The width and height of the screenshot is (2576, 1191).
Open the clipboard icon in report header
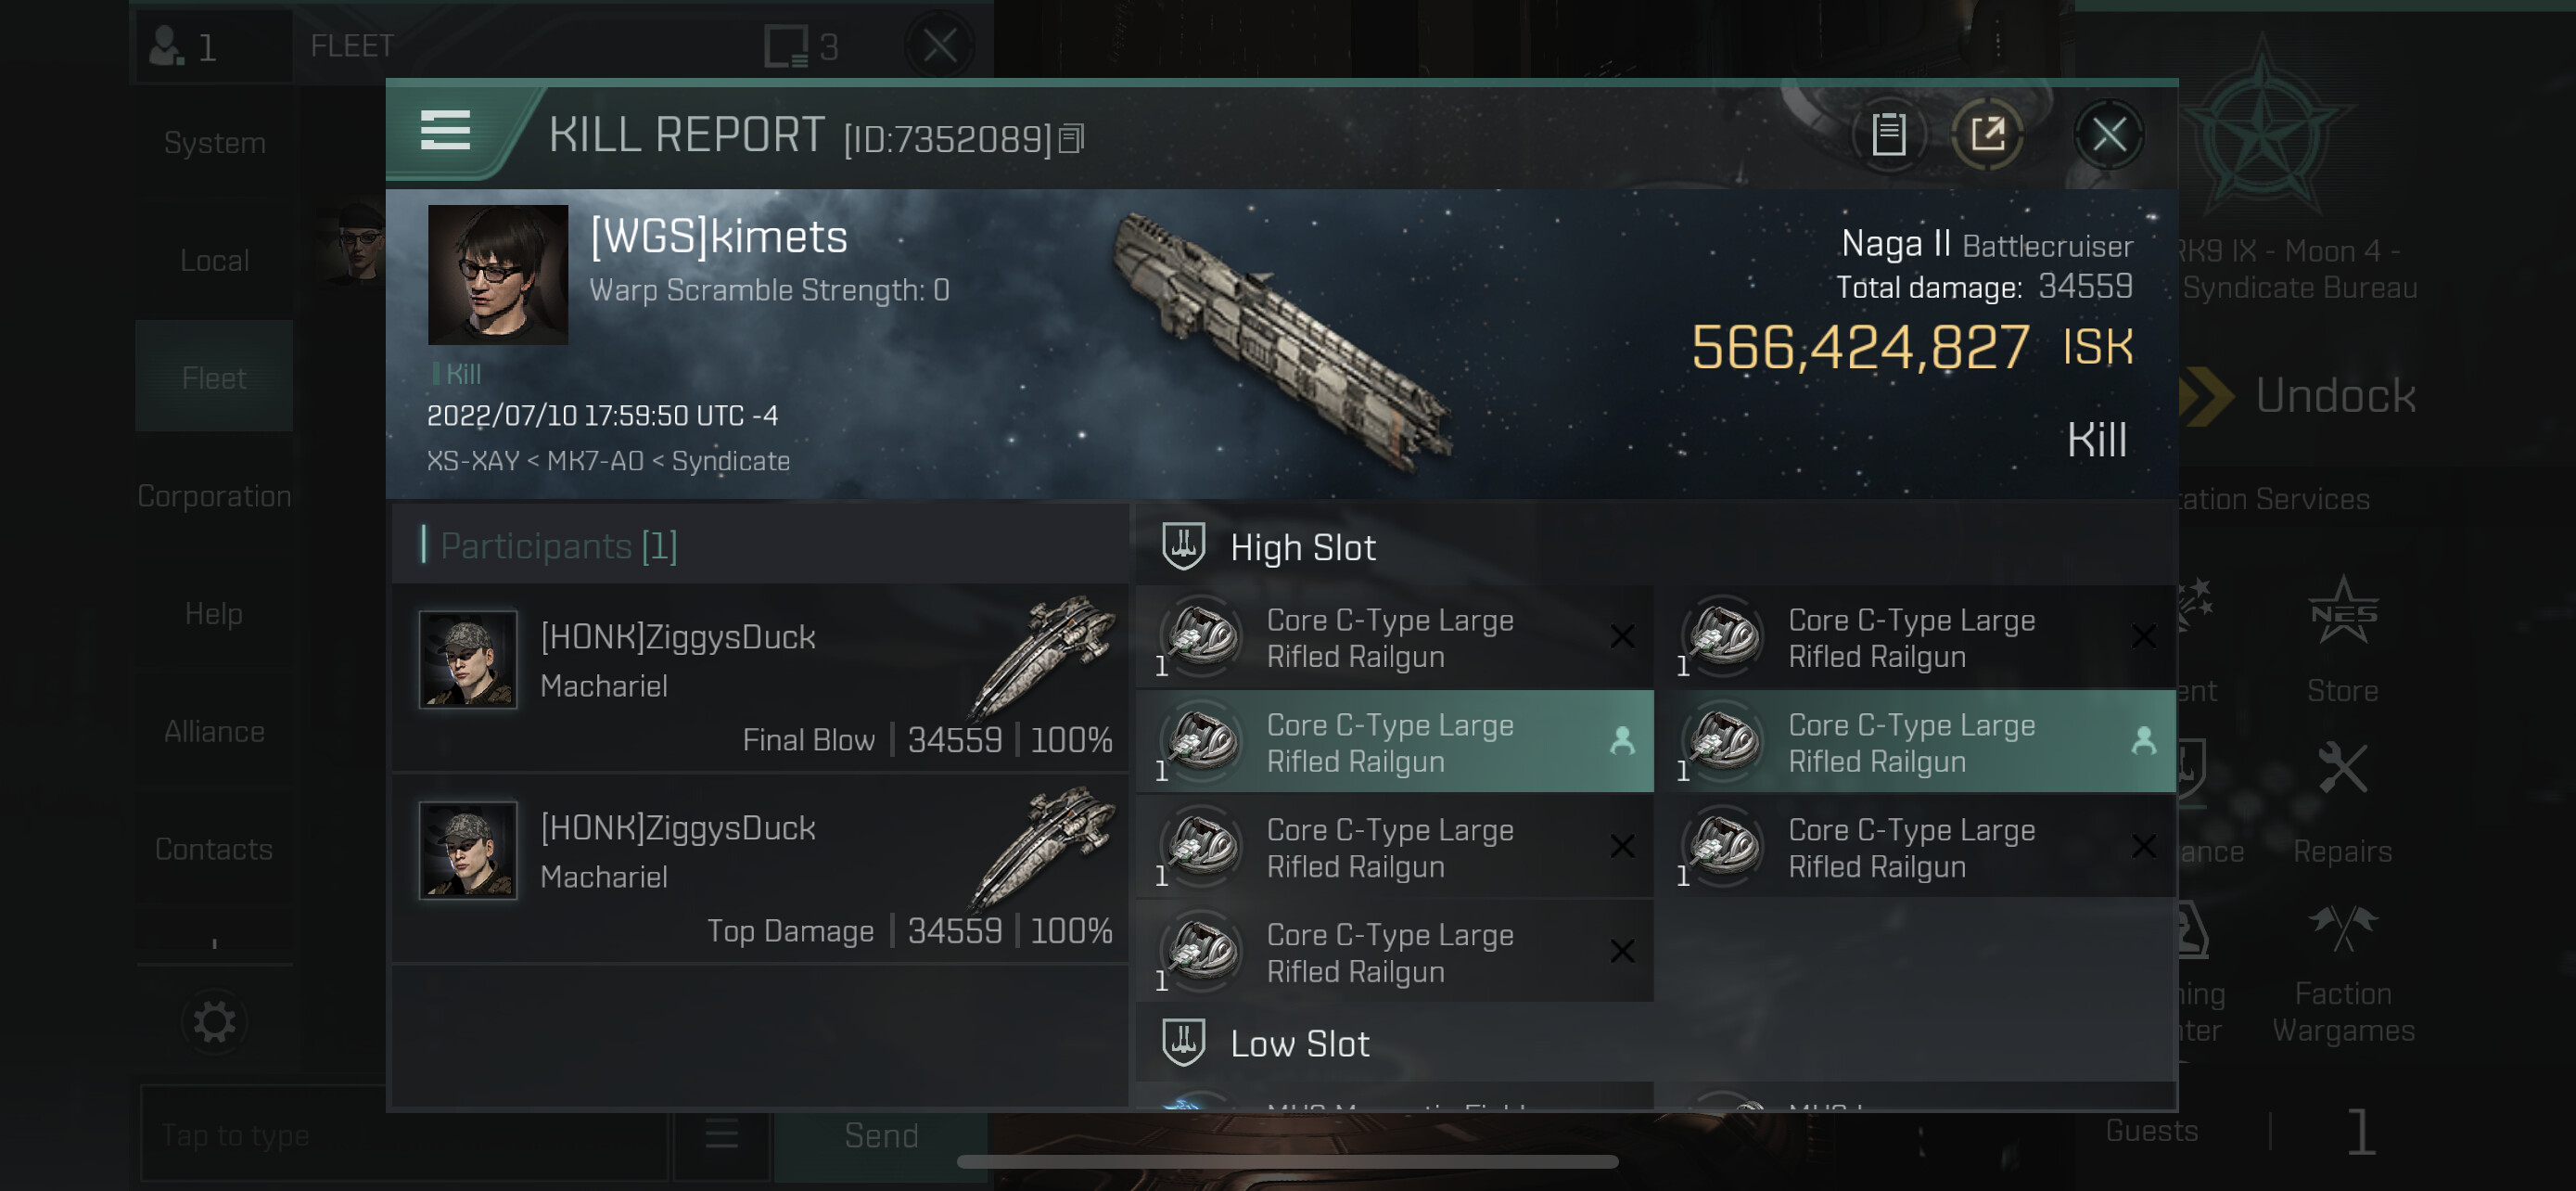click(x=1888, y=135)
